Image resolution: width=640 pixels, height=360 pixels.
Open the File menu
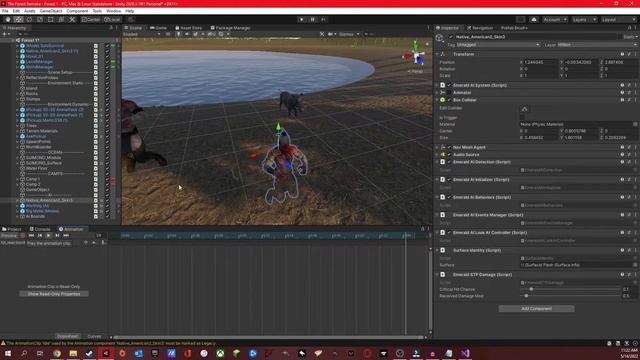(x=5, y=11)
